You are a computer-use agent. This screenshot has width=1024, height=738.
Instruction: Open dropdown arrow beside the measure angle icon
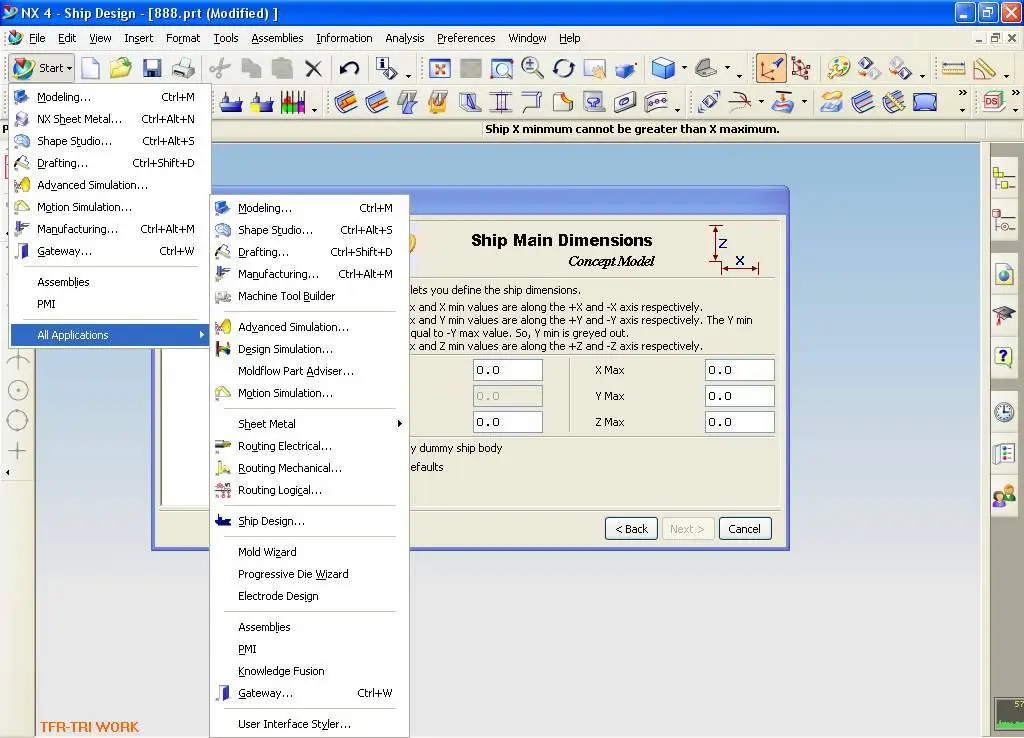click(x=1006, y=75)
